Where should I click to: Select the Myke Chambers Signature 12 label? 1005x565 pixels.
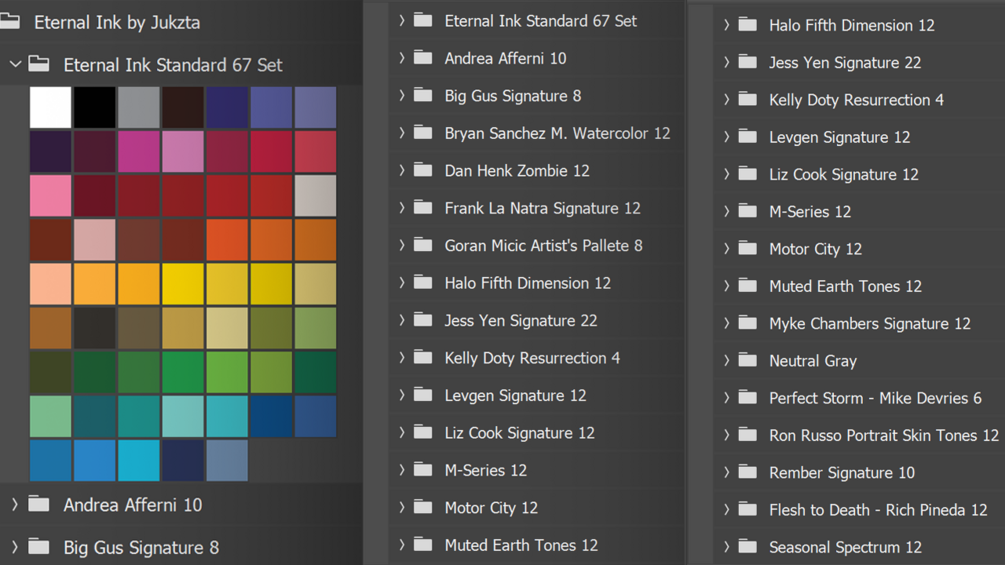(x=870, y=323)
